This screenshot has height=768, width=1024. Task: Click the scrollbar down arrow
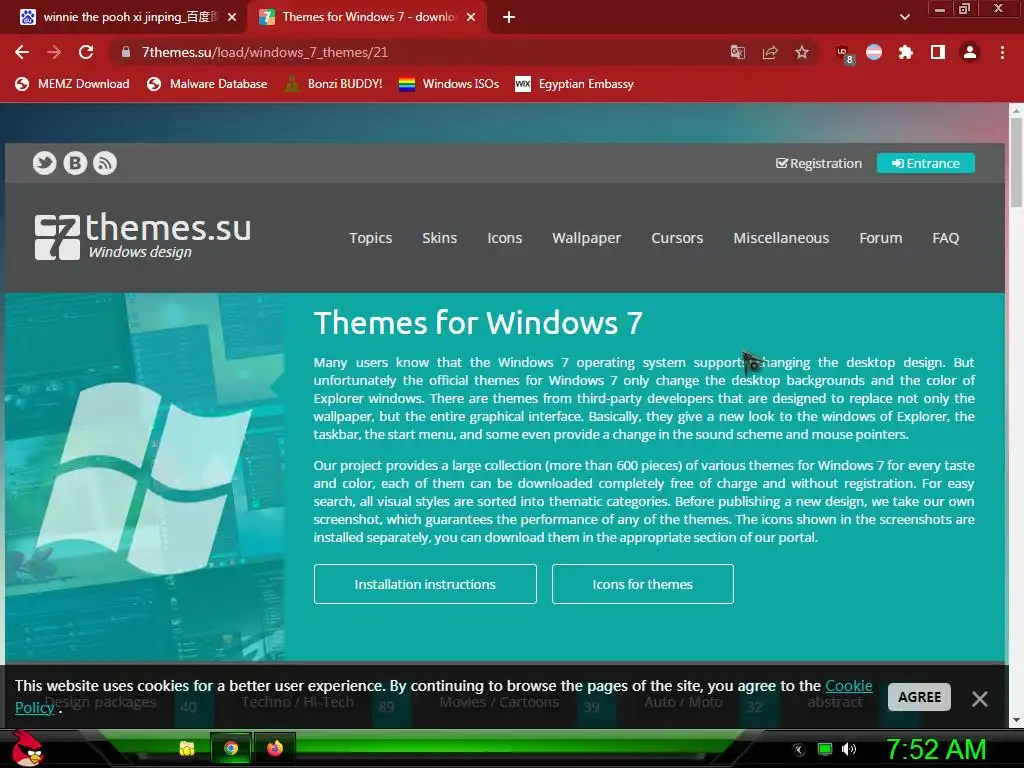pos(1016,720)
